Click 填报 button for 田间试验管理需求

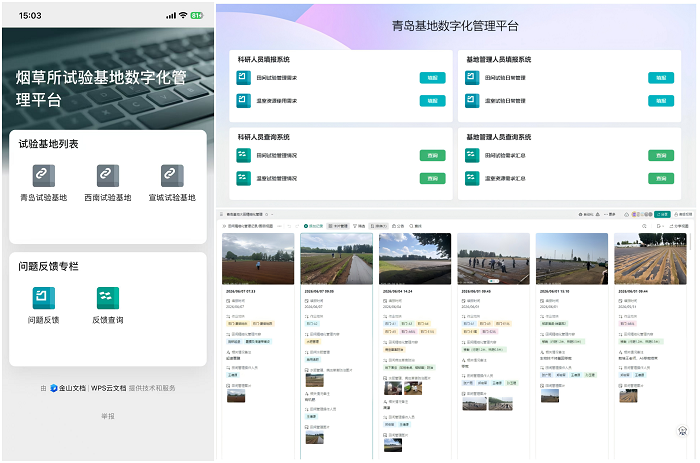[x=433, y=78]
